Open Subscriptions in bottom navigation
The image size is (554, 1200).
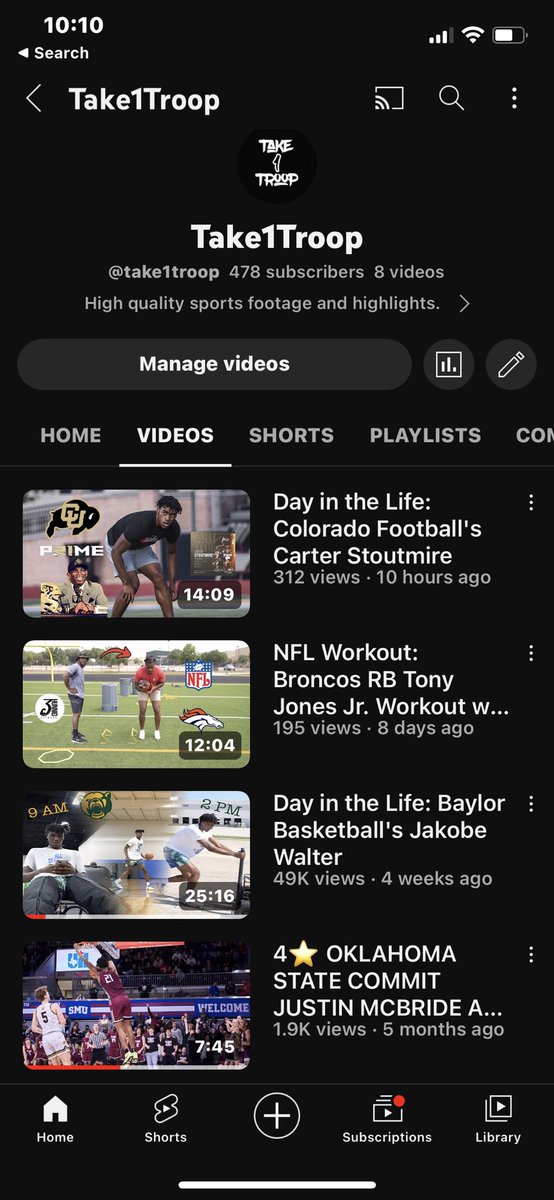pyautogui.click(x=387, y=1118)
